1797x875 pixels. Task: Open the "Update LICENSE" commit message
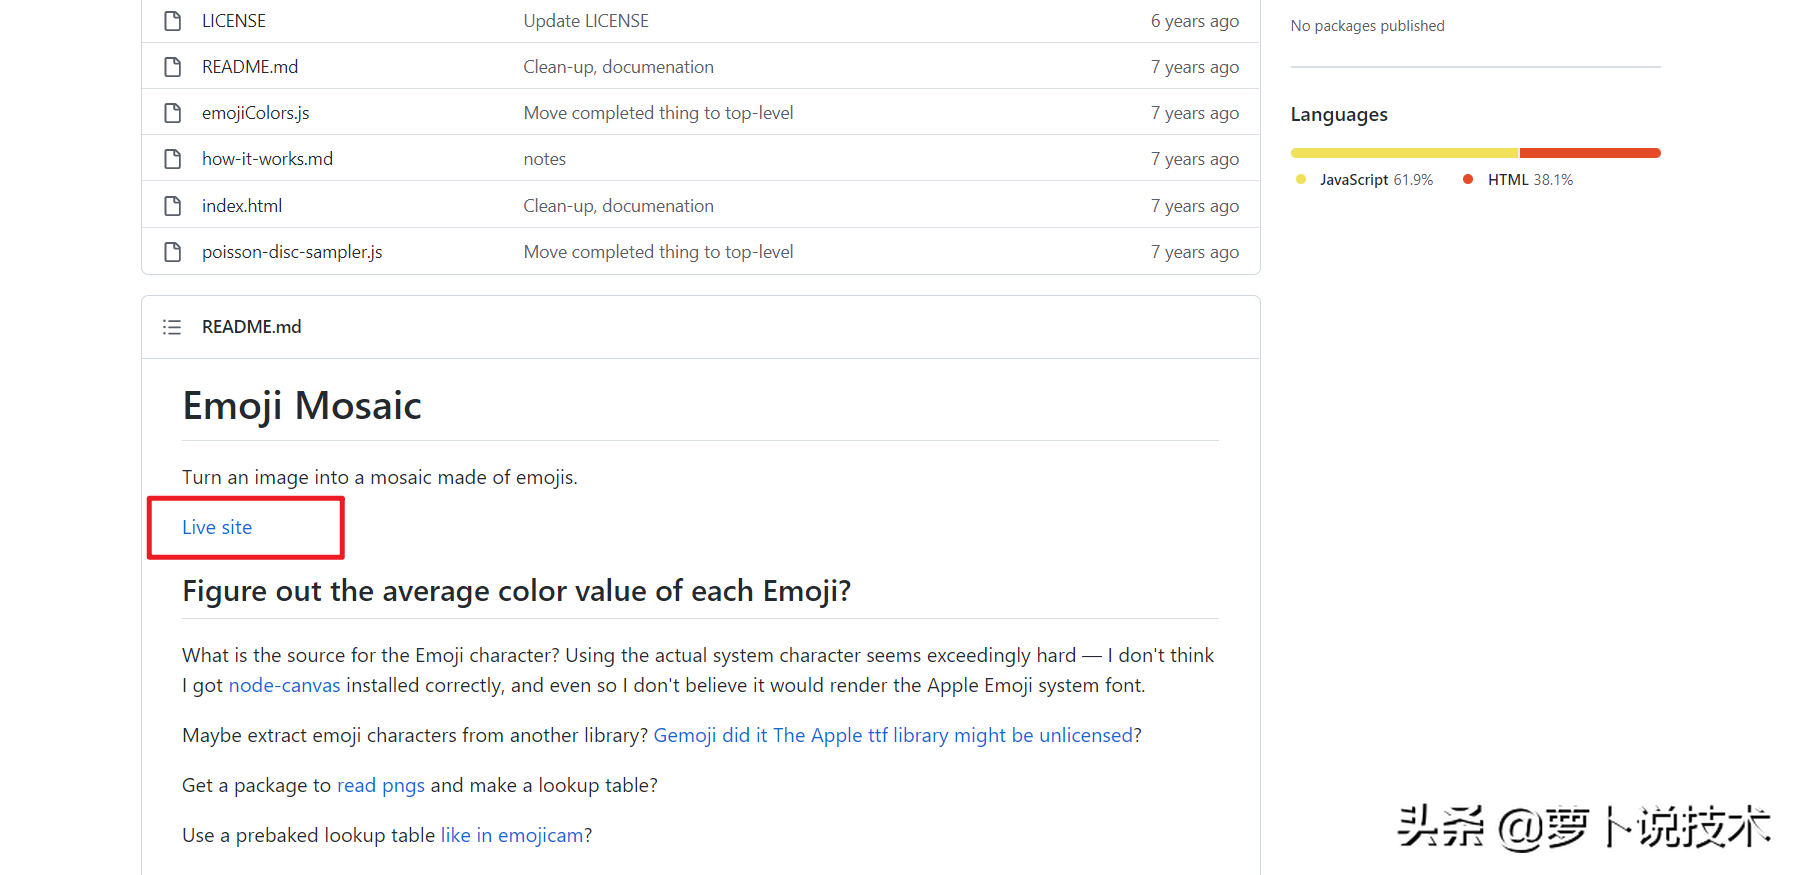click(586, 21)
